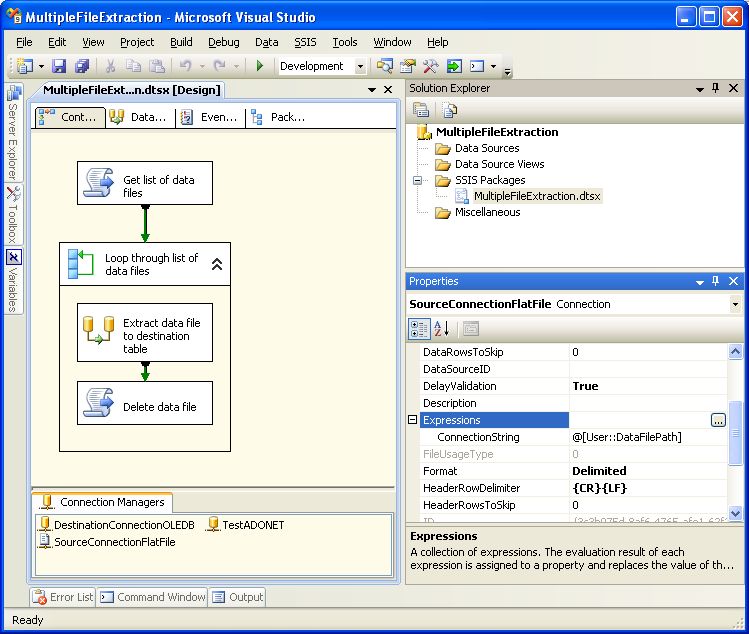The height and width of the screenshot is (634, 749).
Task: Open the File menu
Action: (x=24, y=43)
